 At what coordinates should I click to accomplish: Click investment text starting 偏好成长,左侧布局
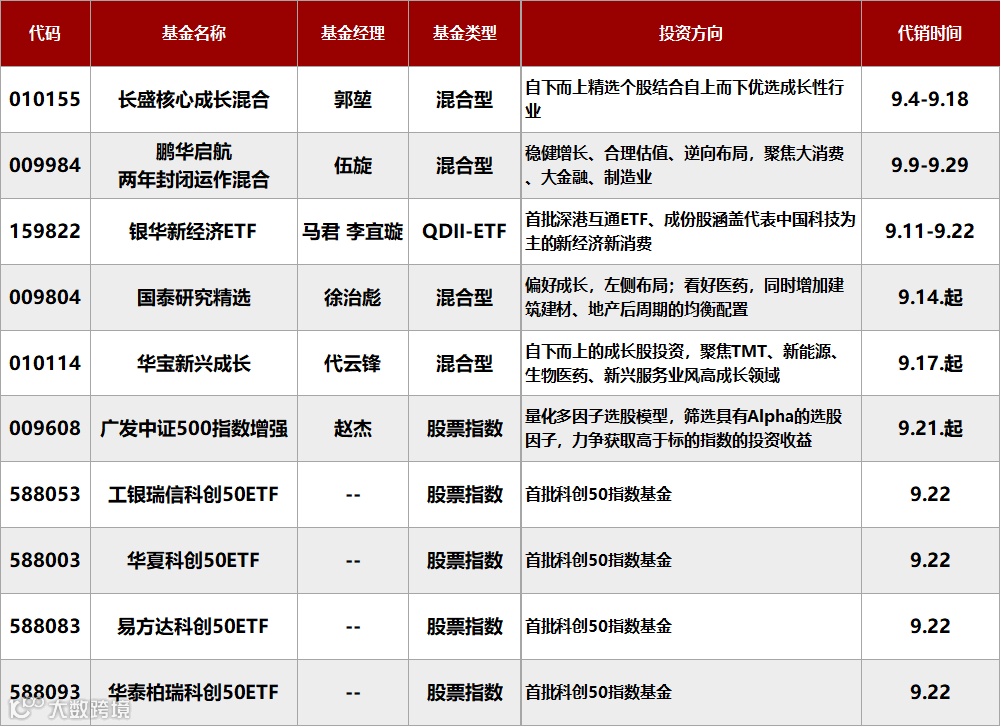click(x=684, y=297)
